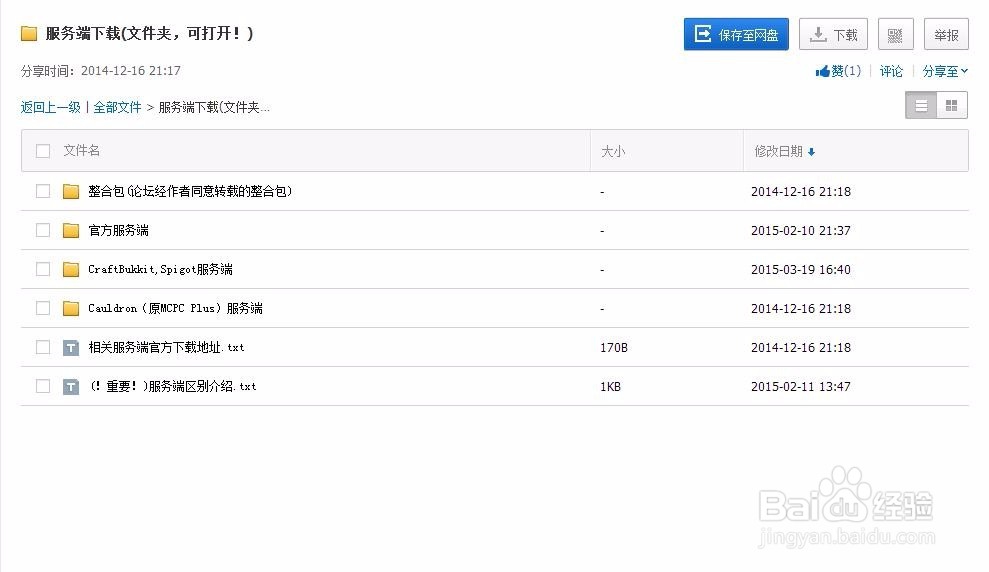Click the folder icon of 官方服务端
The image size is (989, 572).
click(x=71, y=230)
